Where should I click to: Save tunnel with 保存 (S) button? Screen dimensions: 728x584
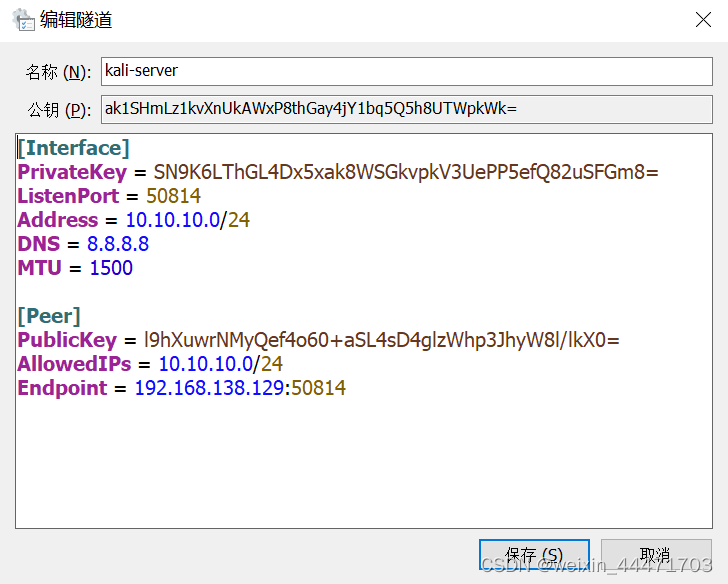point(534,554)
